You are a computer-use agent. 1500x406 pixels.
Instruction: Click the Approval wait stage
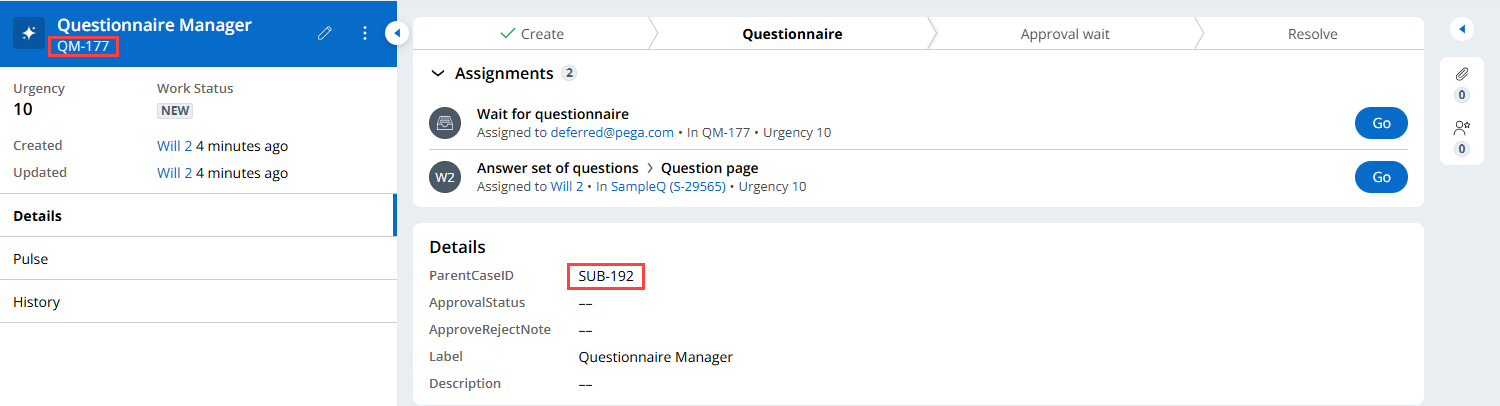pos(1064,34)
